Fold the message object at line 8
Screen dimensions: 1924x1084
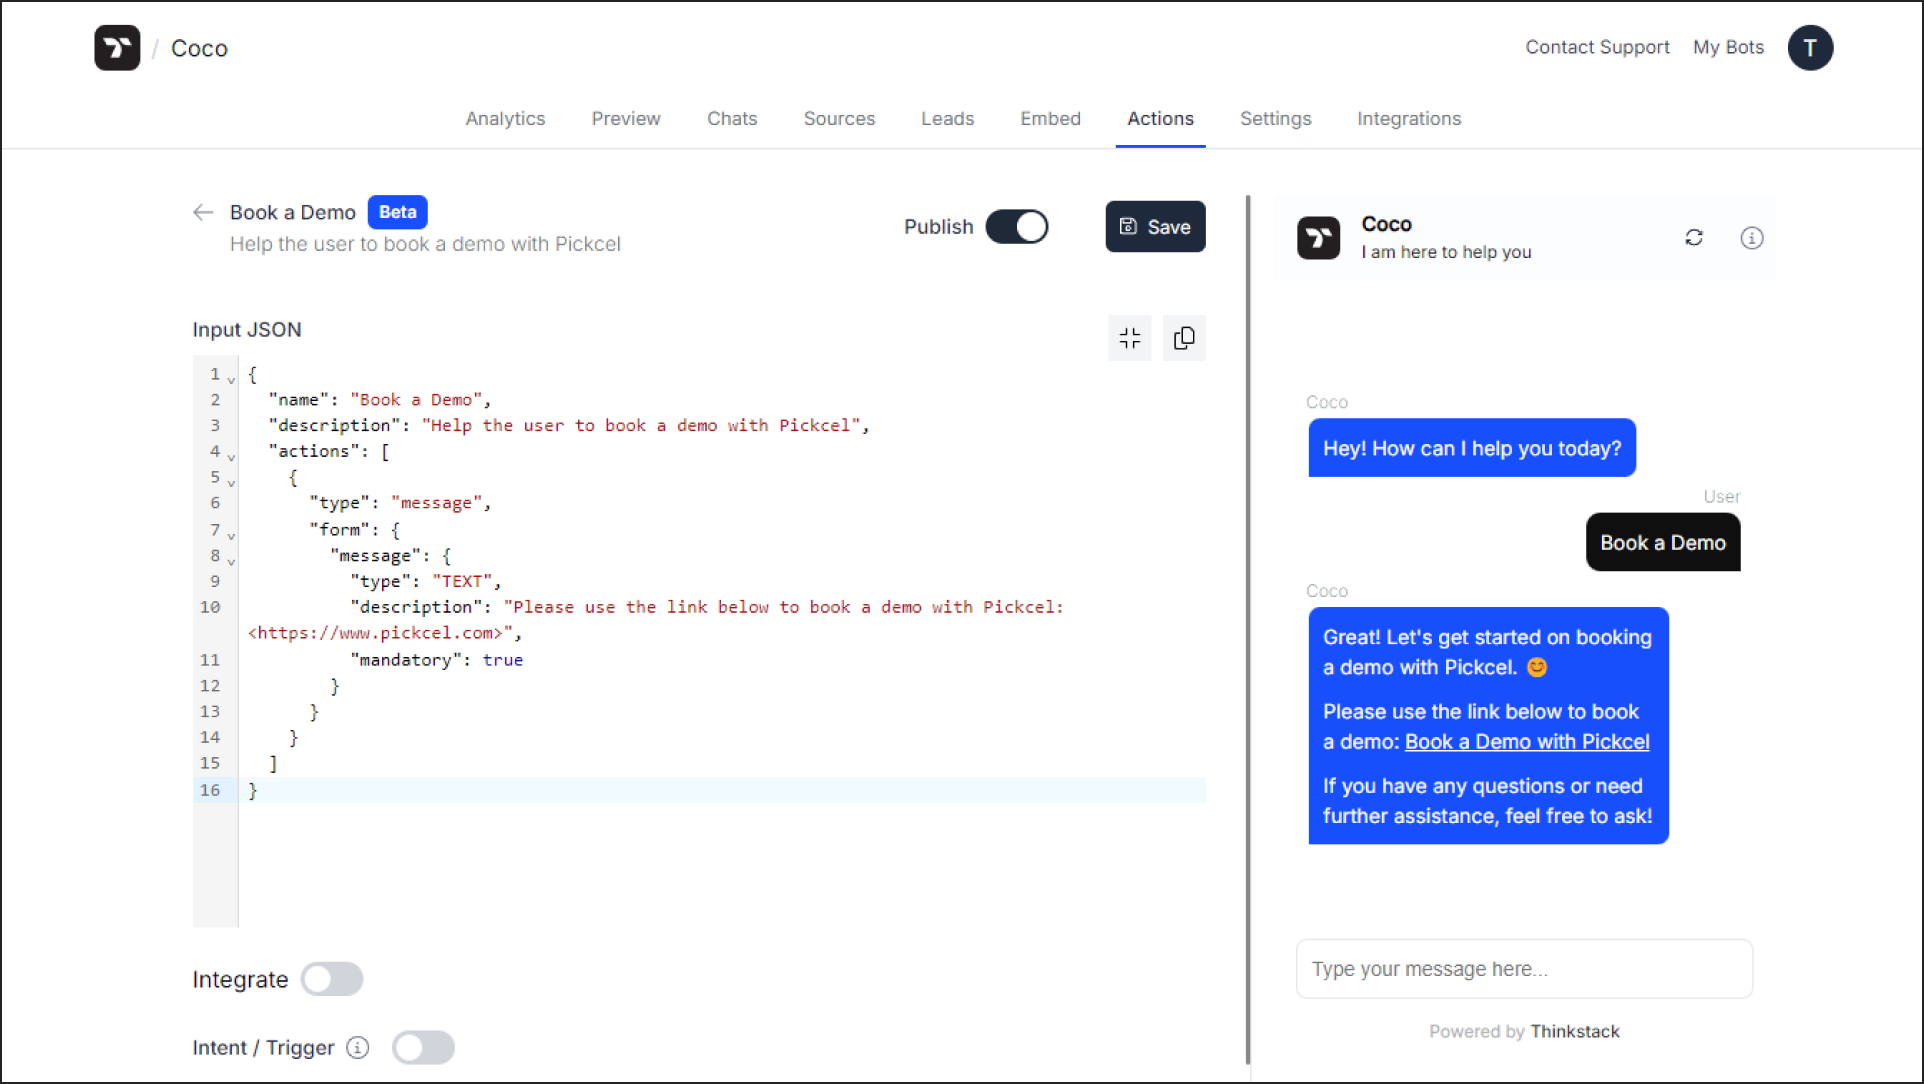click(231, 561)
